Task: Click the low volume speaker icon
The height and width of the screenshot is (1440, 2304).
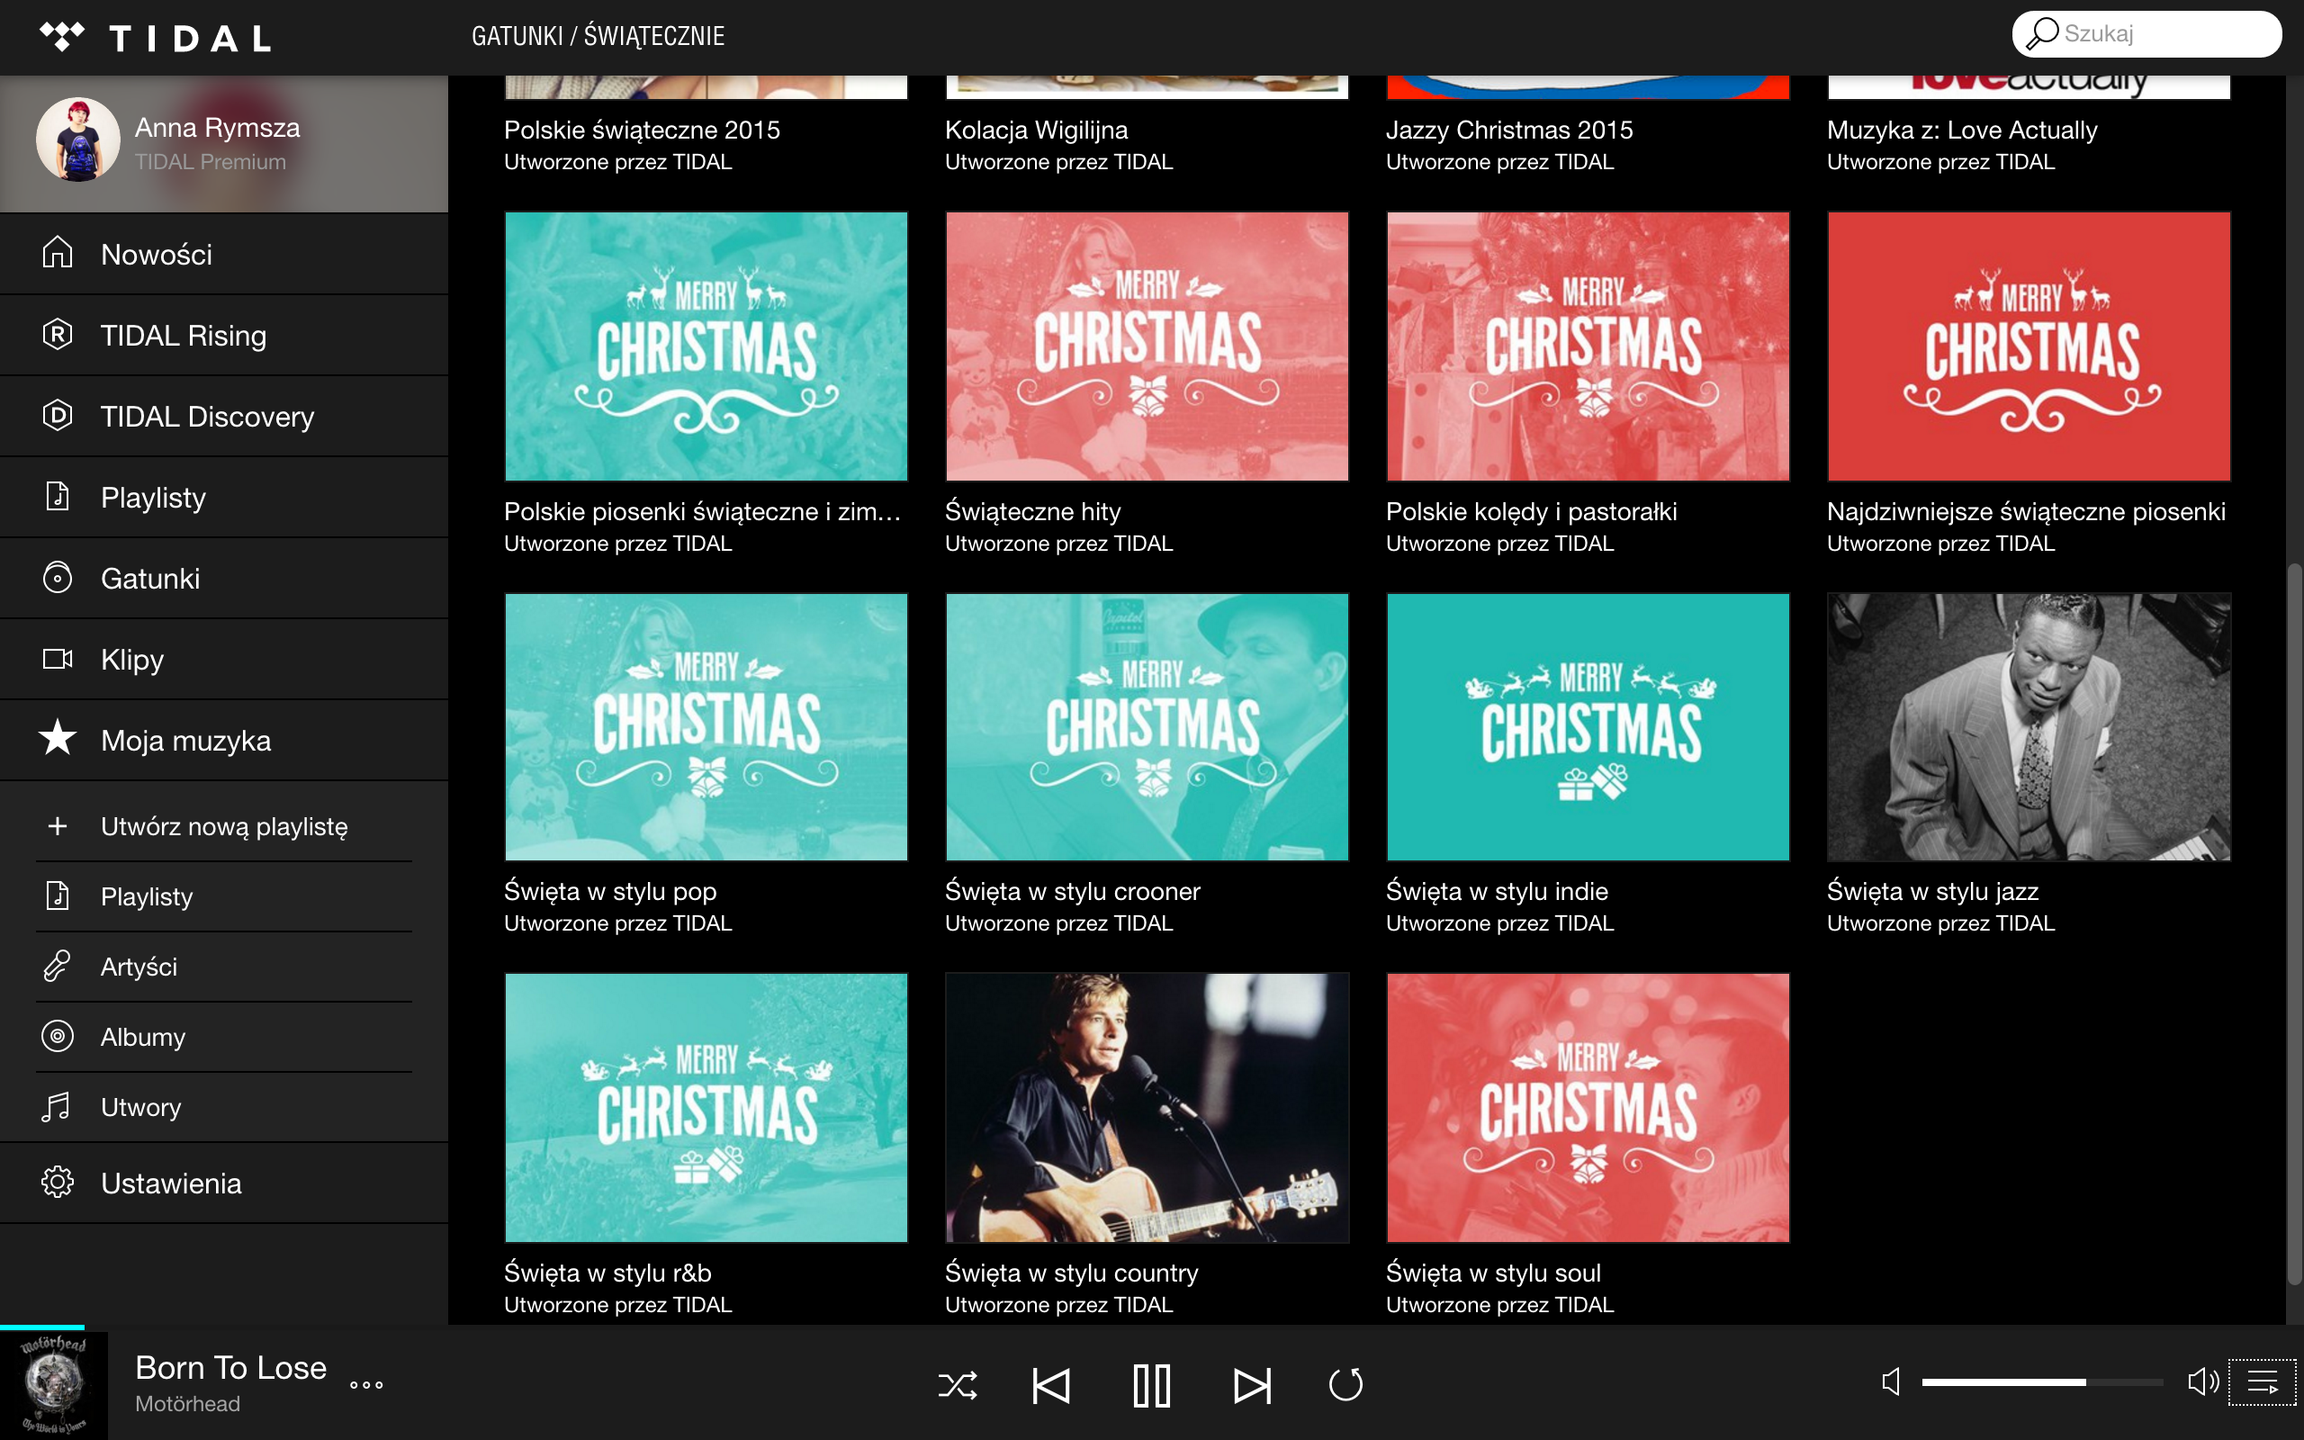Action: (1891, 1382)
